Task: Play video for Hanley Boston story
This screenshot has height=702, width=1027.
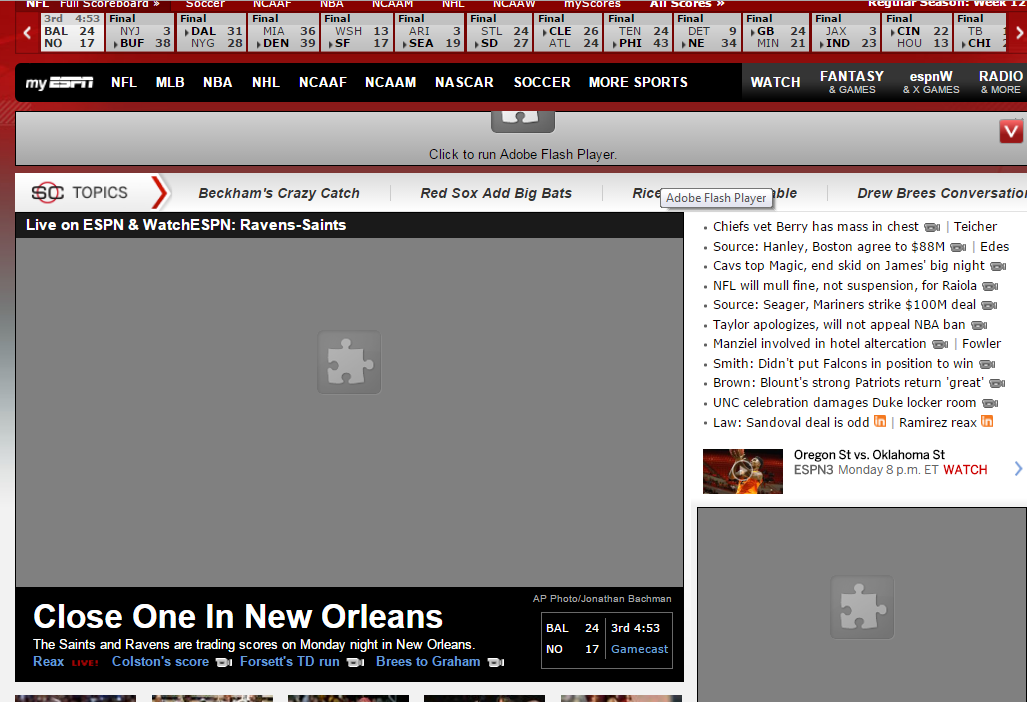Action: [958, 248]
